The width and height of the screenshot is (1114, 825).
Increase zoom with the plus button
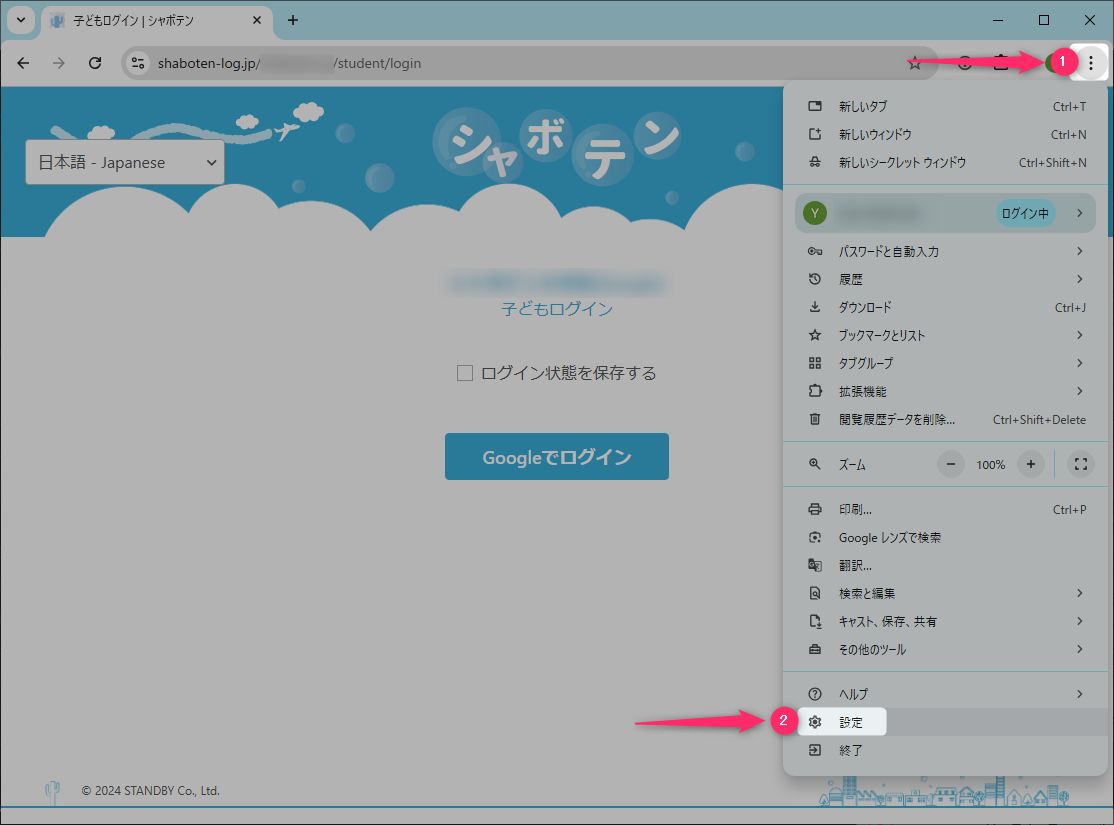[1031, 465]
